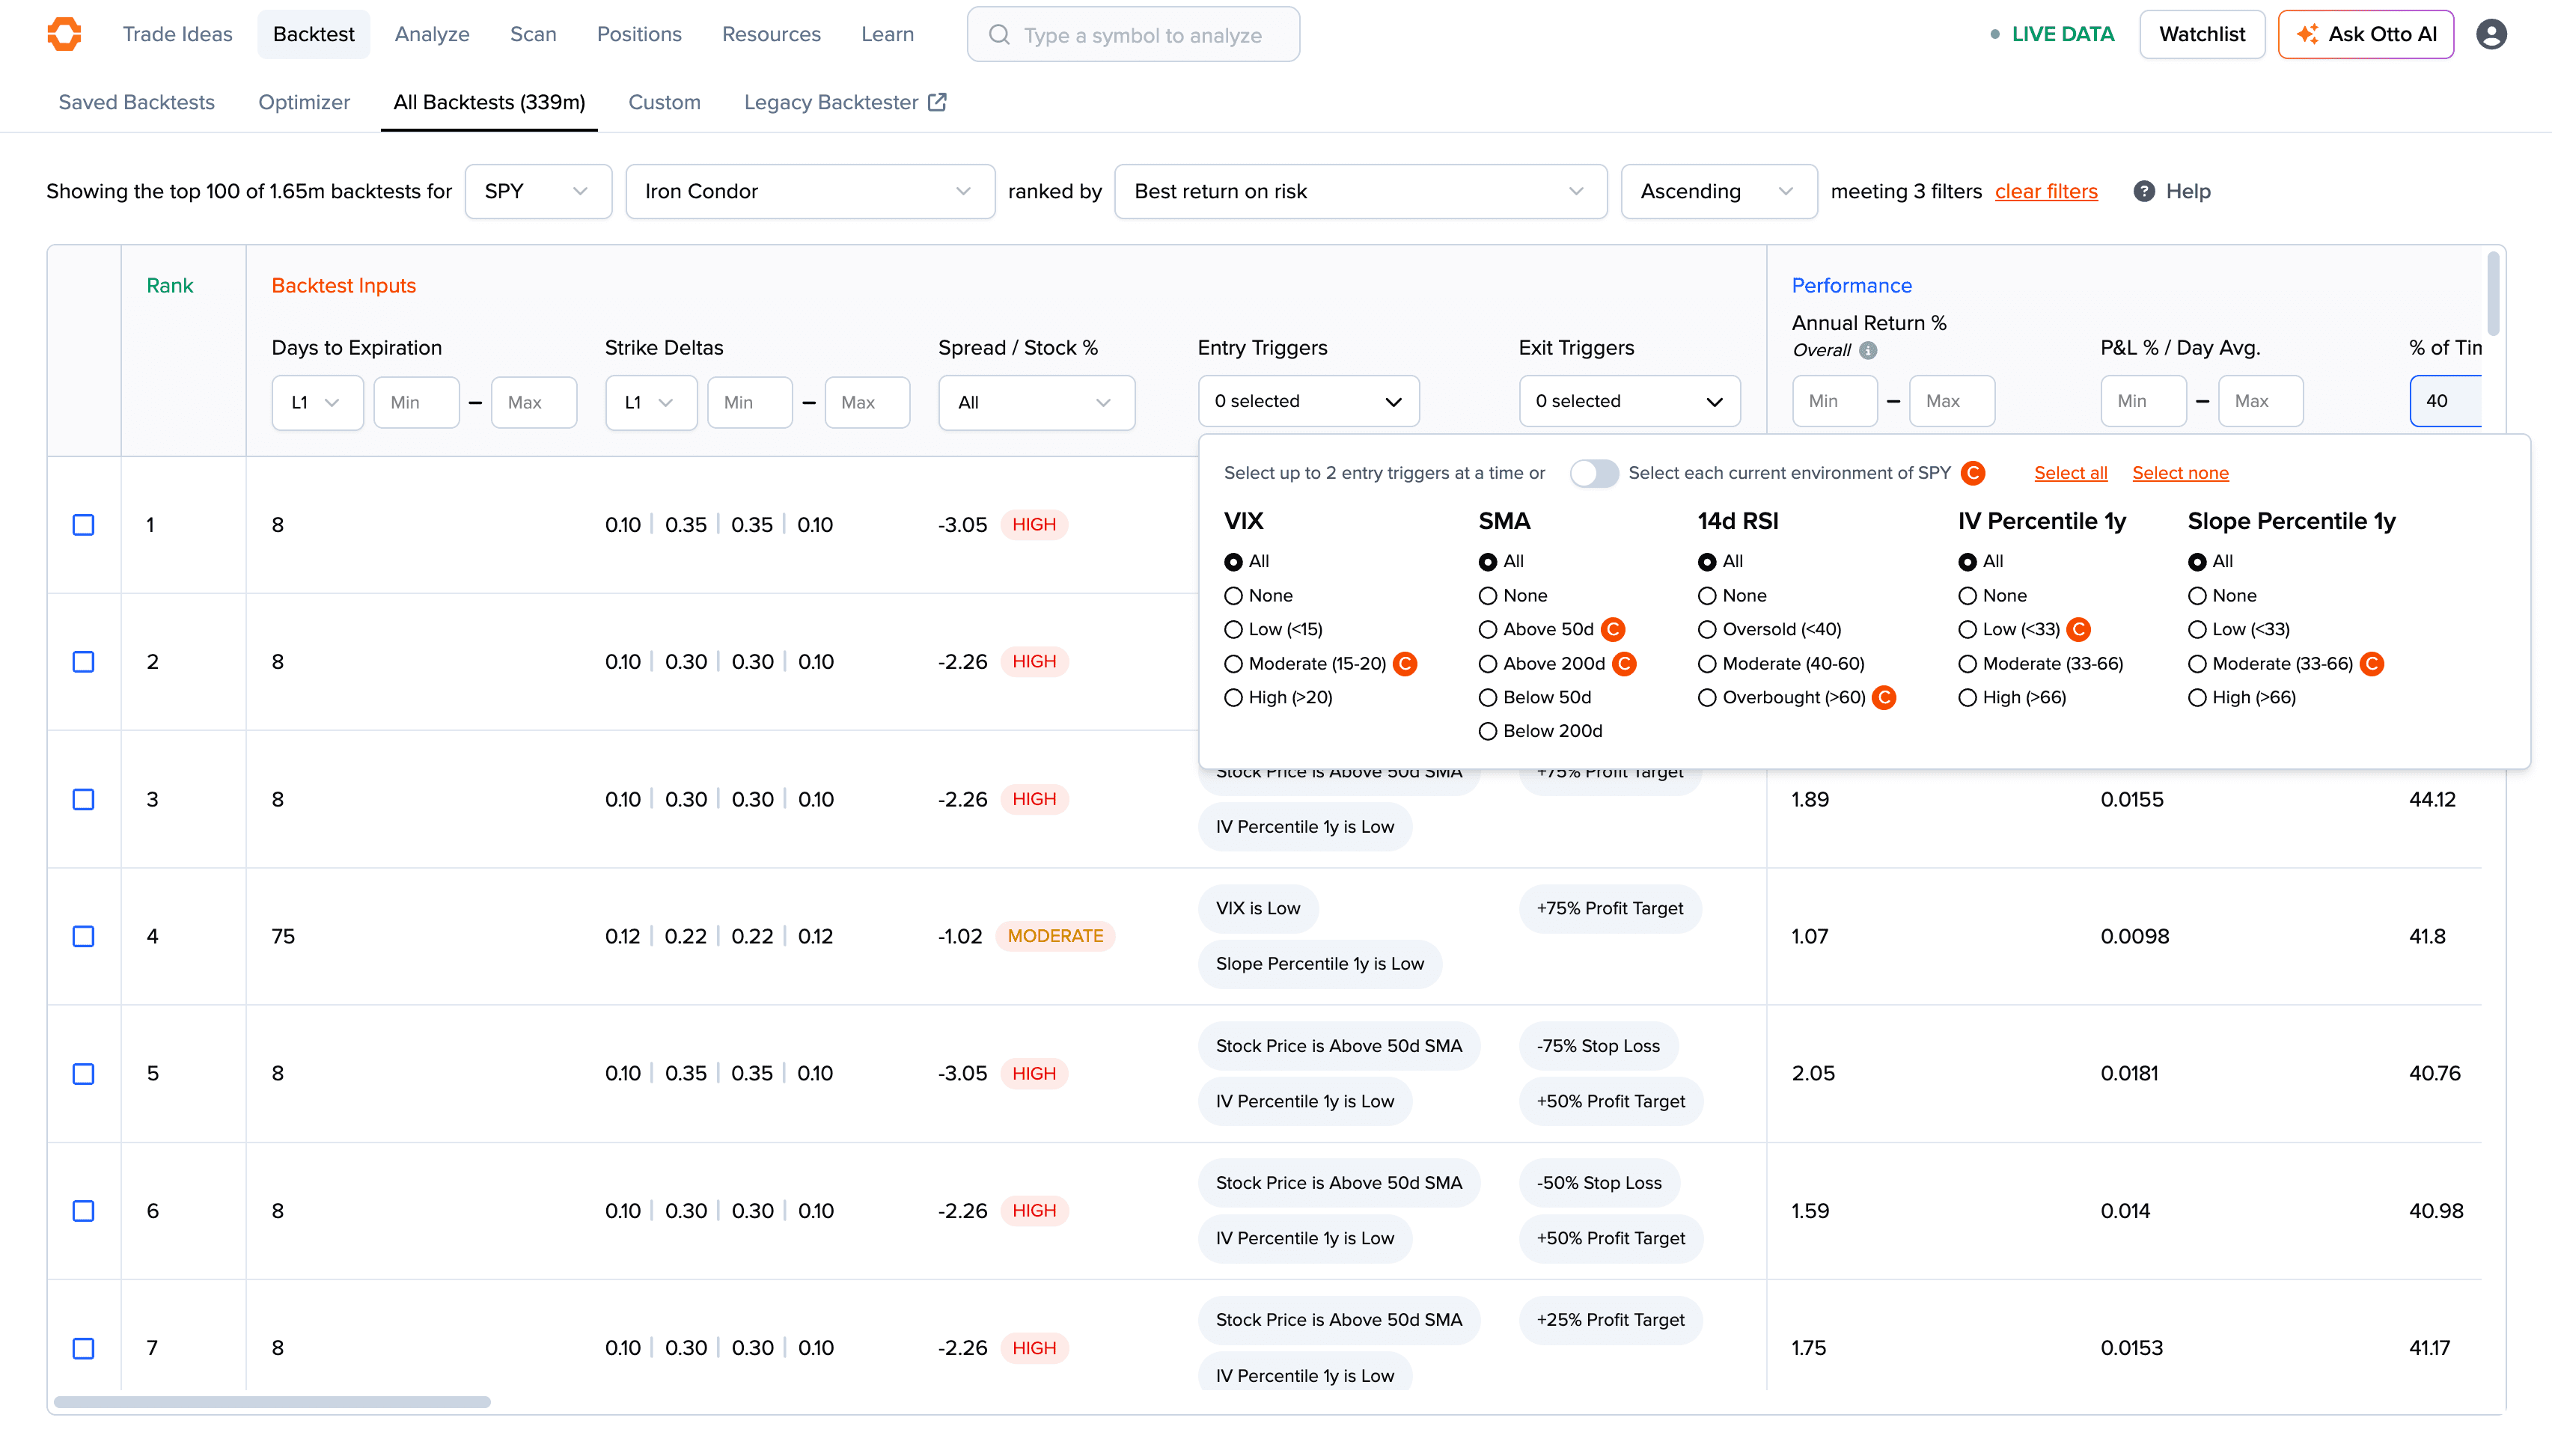Select SMA Below 200d radio option
The width and height of the screenshot is (2552, 1456).
pyautogui.click(x=1488, y=731)
